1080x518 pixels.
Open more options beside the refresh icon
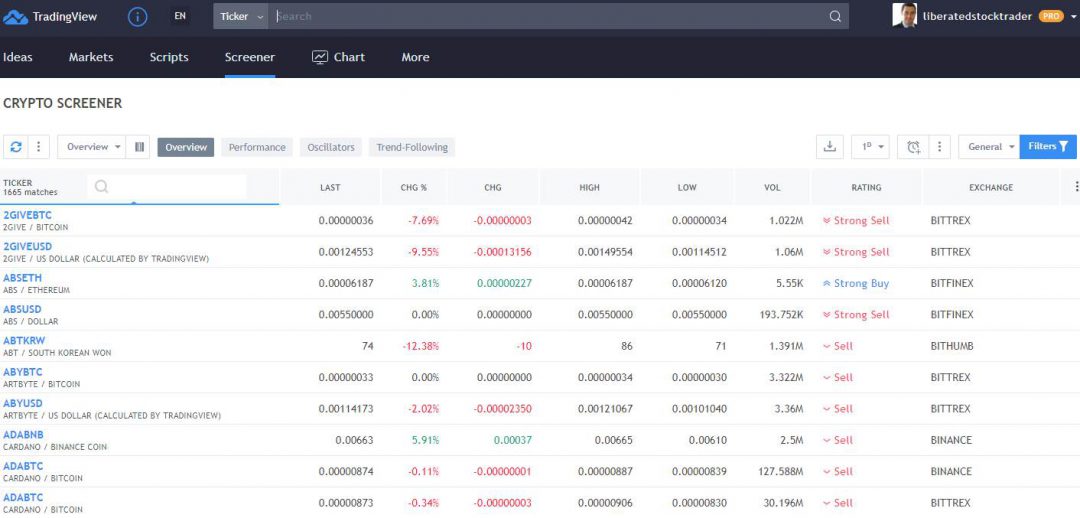pyautogui.click(x=39, y=147)
